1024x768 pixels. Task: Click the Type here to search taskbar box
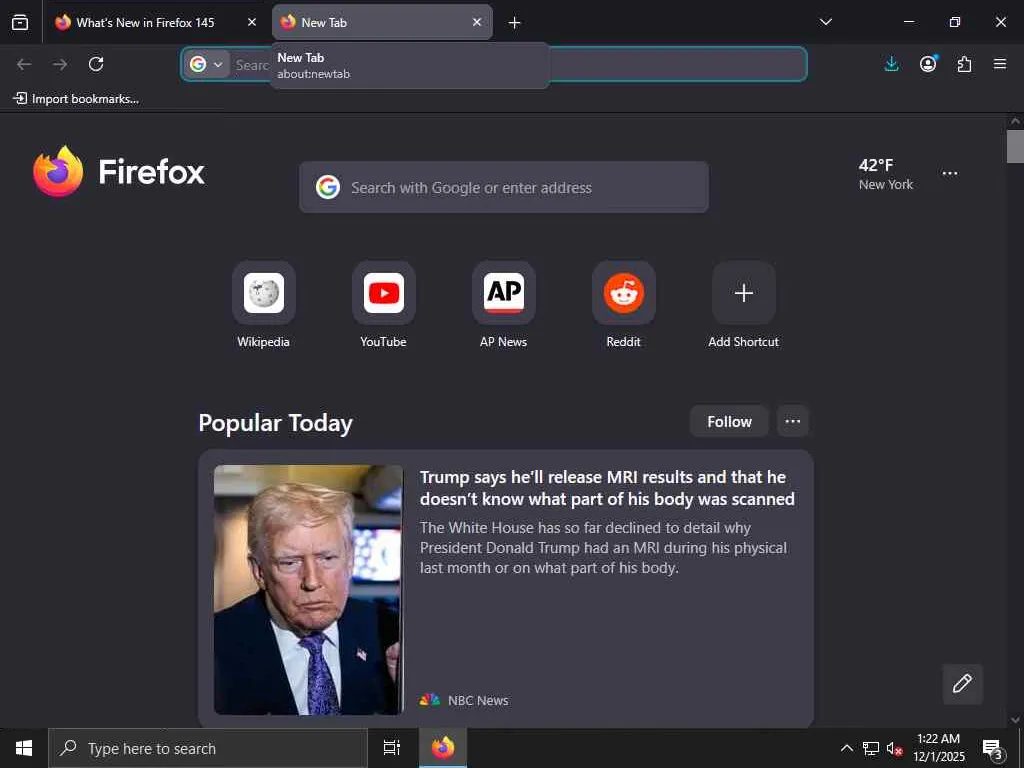[x=208, y=748]
